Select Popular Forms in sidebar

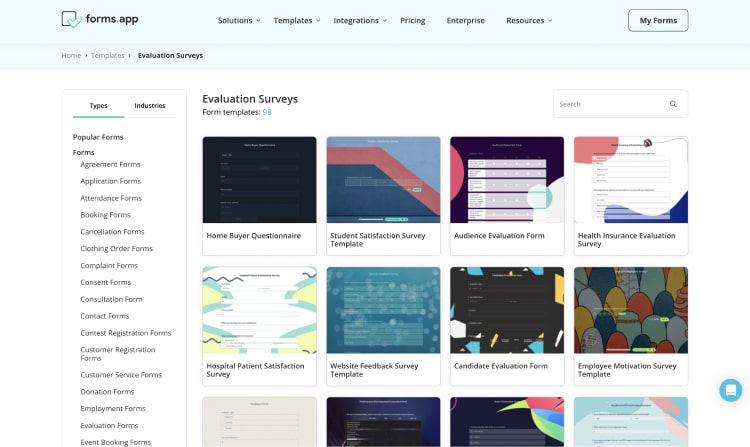pos(98,137)
